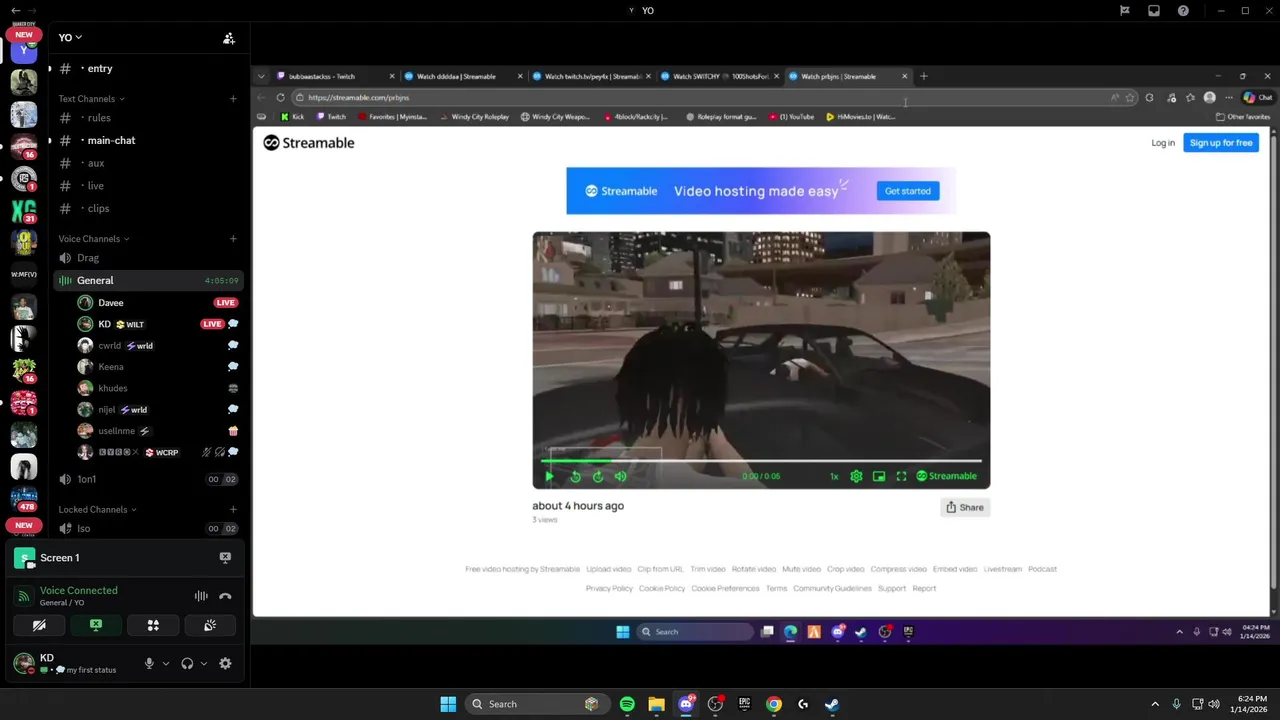
Task: Open the Kick bookmark
Action: click(292, 117)
